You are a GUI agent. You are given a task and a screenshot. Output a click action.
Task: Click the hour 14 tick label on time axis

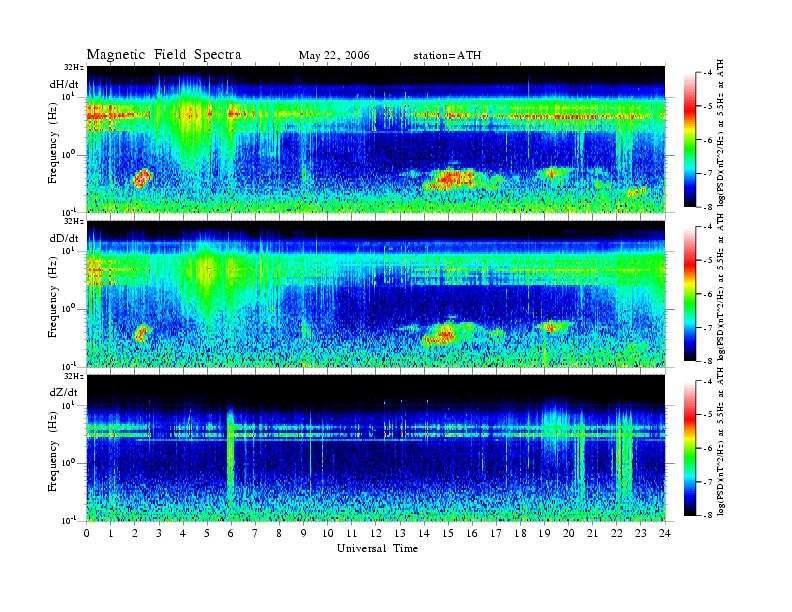[424, 533]
